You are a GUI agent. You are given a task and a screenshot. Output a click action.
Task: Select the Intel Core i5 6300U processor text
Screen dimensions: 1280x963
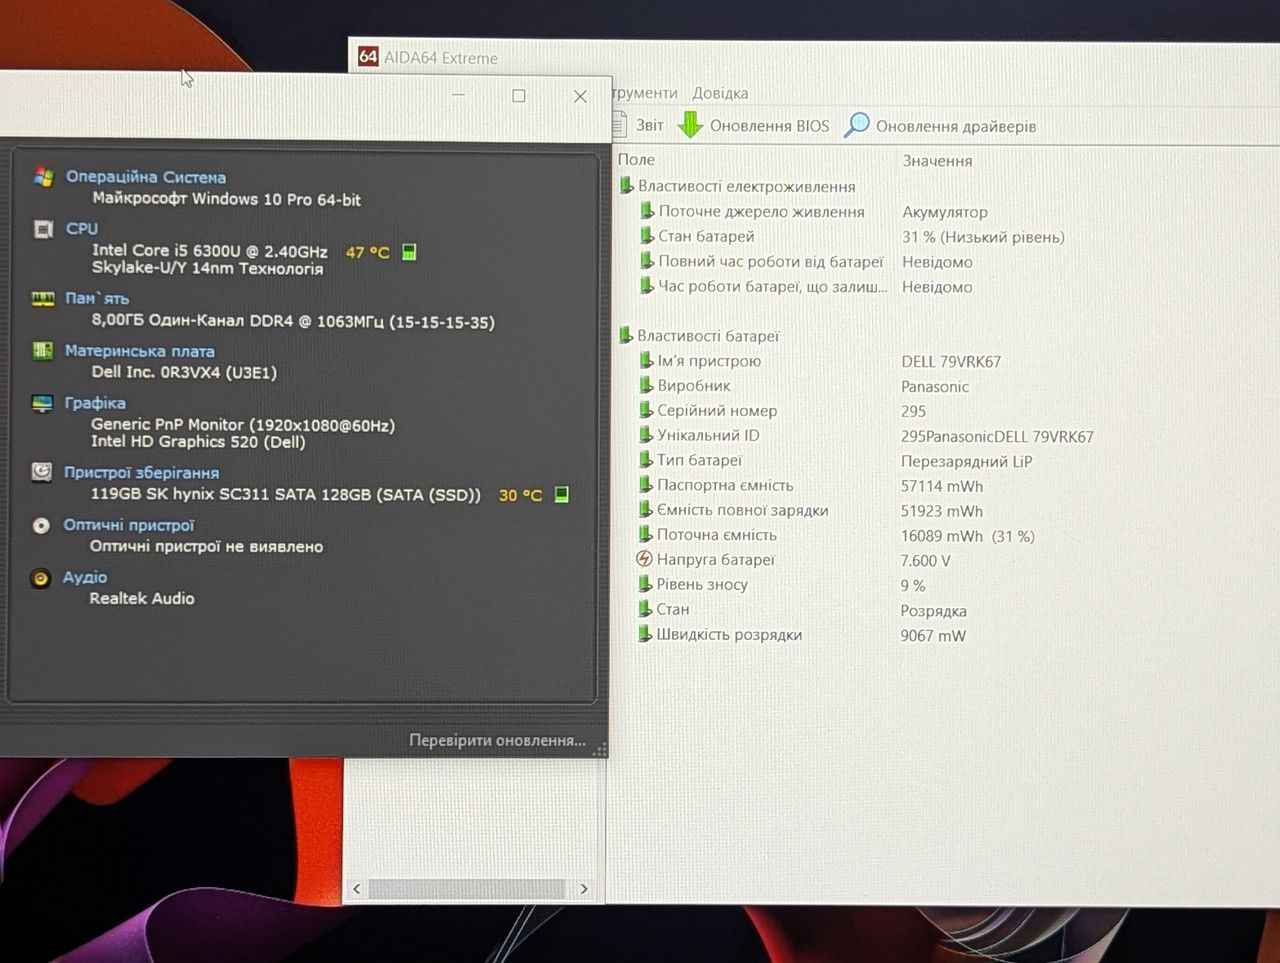(x=210, y=251)
